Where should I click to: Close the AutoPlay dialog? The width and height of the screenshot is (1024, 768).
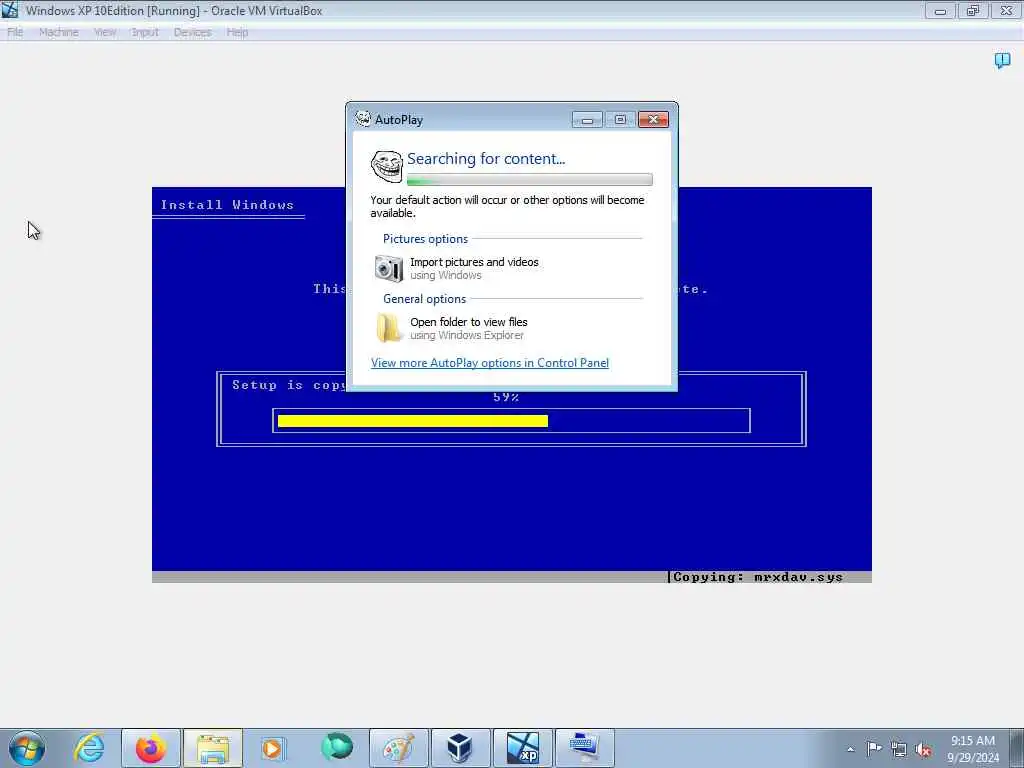pos(653,120)
